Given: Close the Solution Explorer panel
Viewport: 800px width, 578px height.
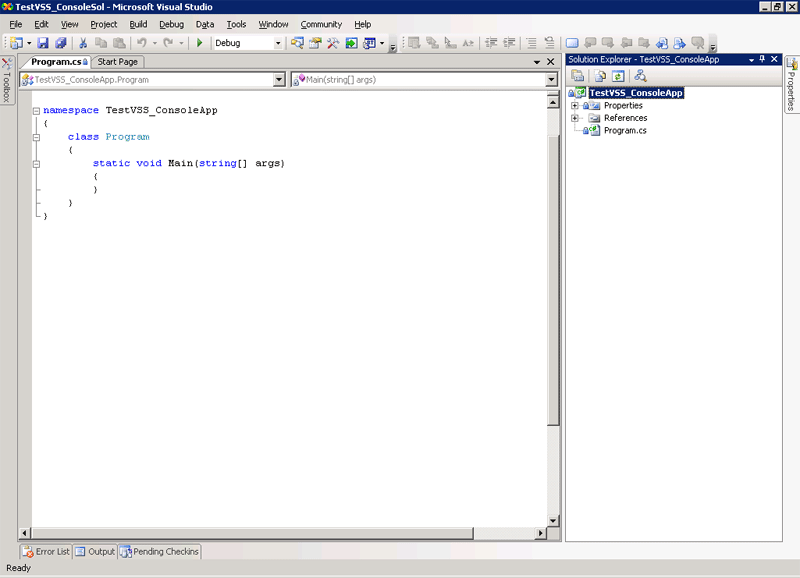Looking at the screenshot, I should click(774, 59).
